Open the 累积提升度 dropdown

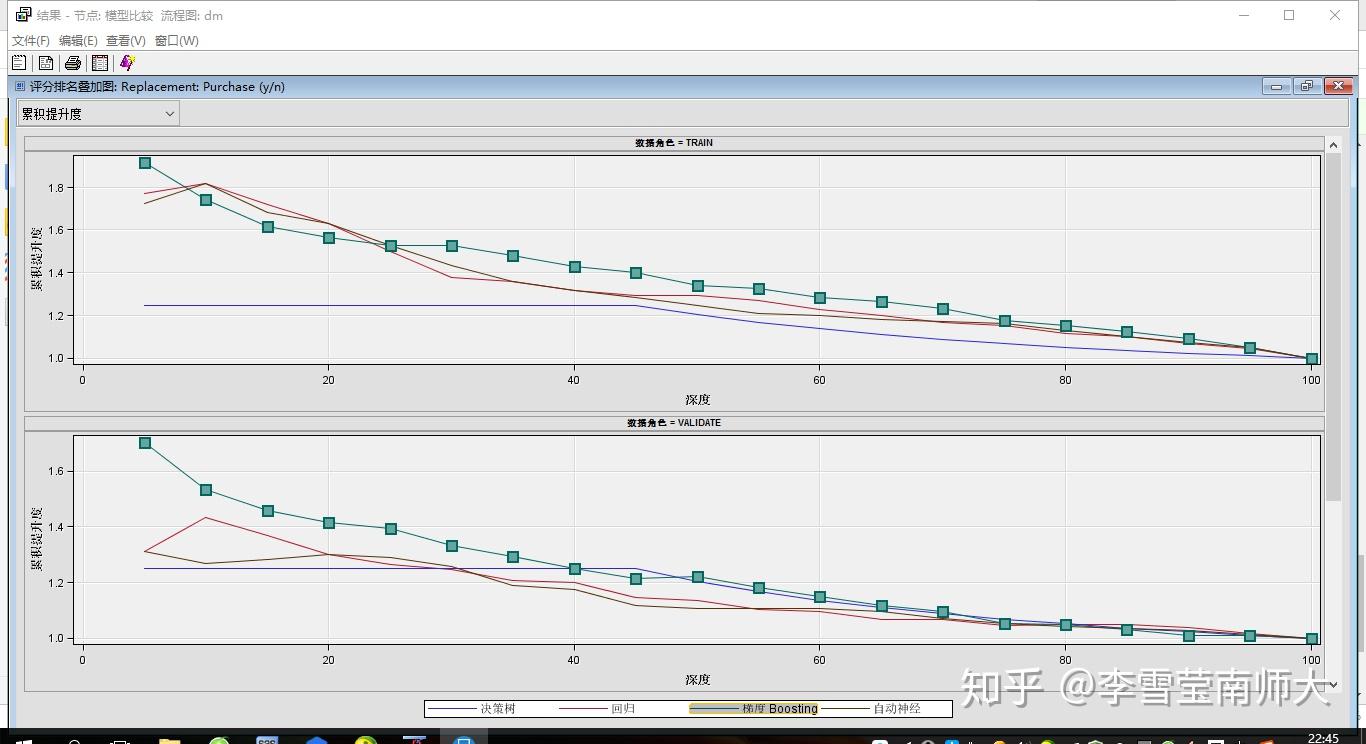(168, 113)
